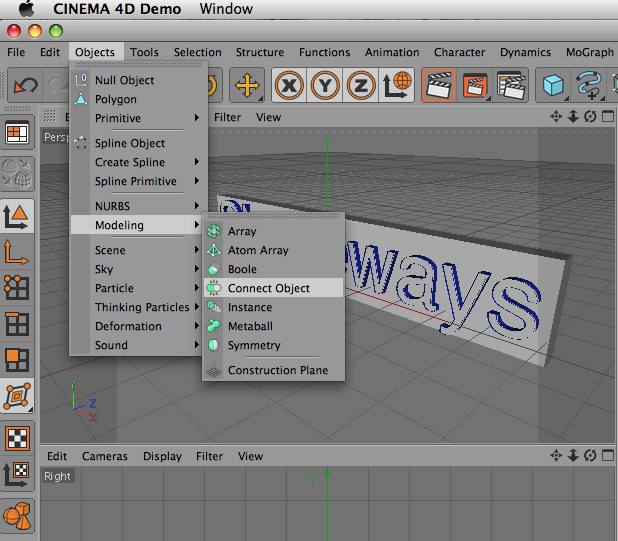This screenshot has width=618, height=541.
Task: Zoom perspective viewport arrows icon
Action: (573, 117)
